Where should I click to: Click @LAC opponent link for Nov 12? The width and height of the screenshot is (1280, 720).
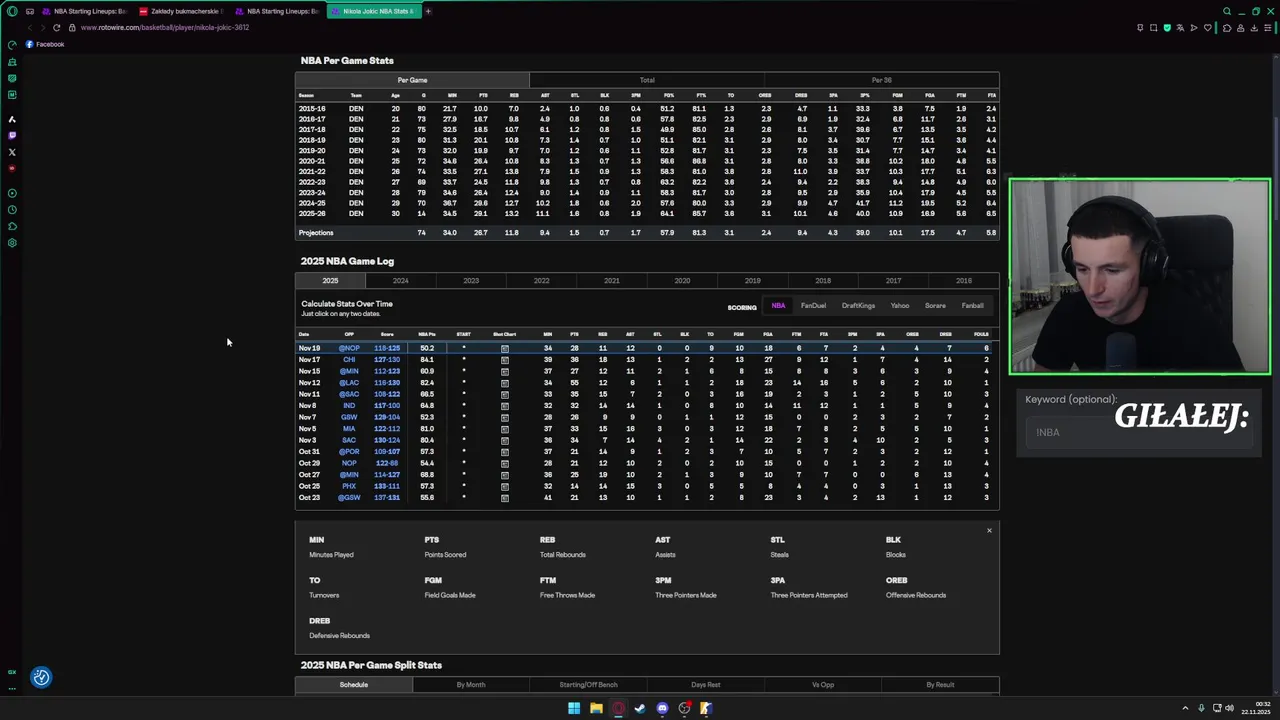(x=349, y=383)
